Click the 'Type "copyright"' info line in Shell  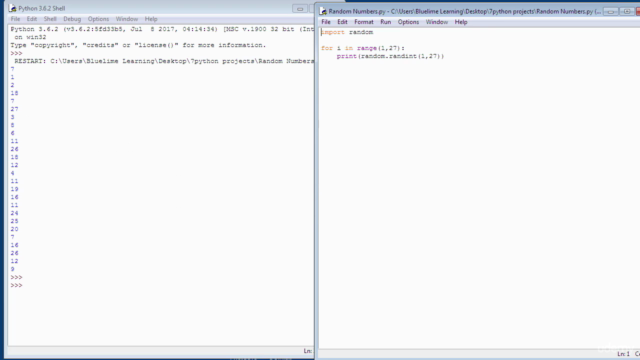coord(138,45)
